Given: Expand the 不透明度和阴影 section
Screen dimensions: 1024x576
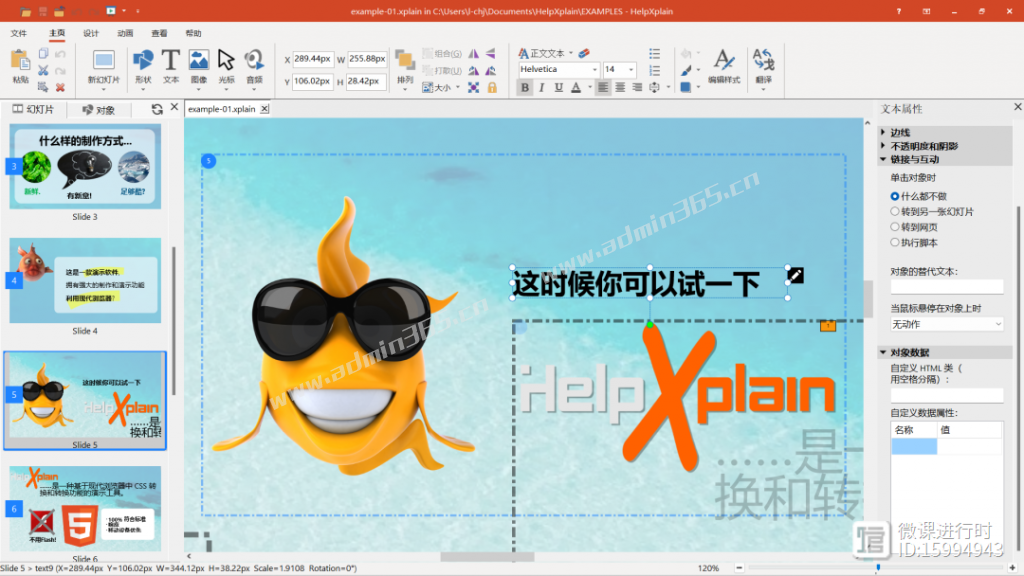Looking at the screenshot, I should coord(883,146).
